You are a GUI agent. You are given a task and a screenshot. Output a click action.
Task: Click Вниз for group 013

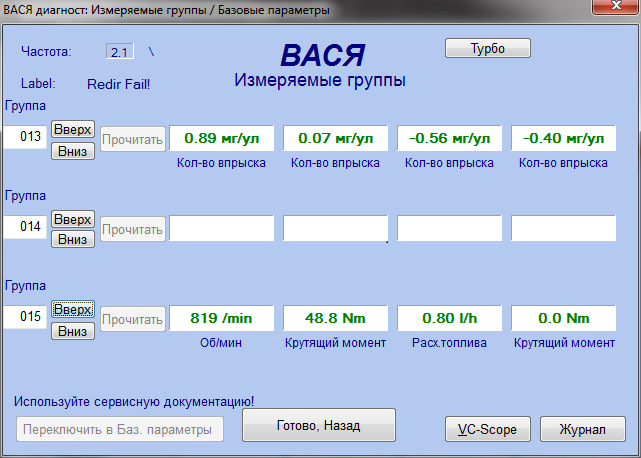(73, 151)
